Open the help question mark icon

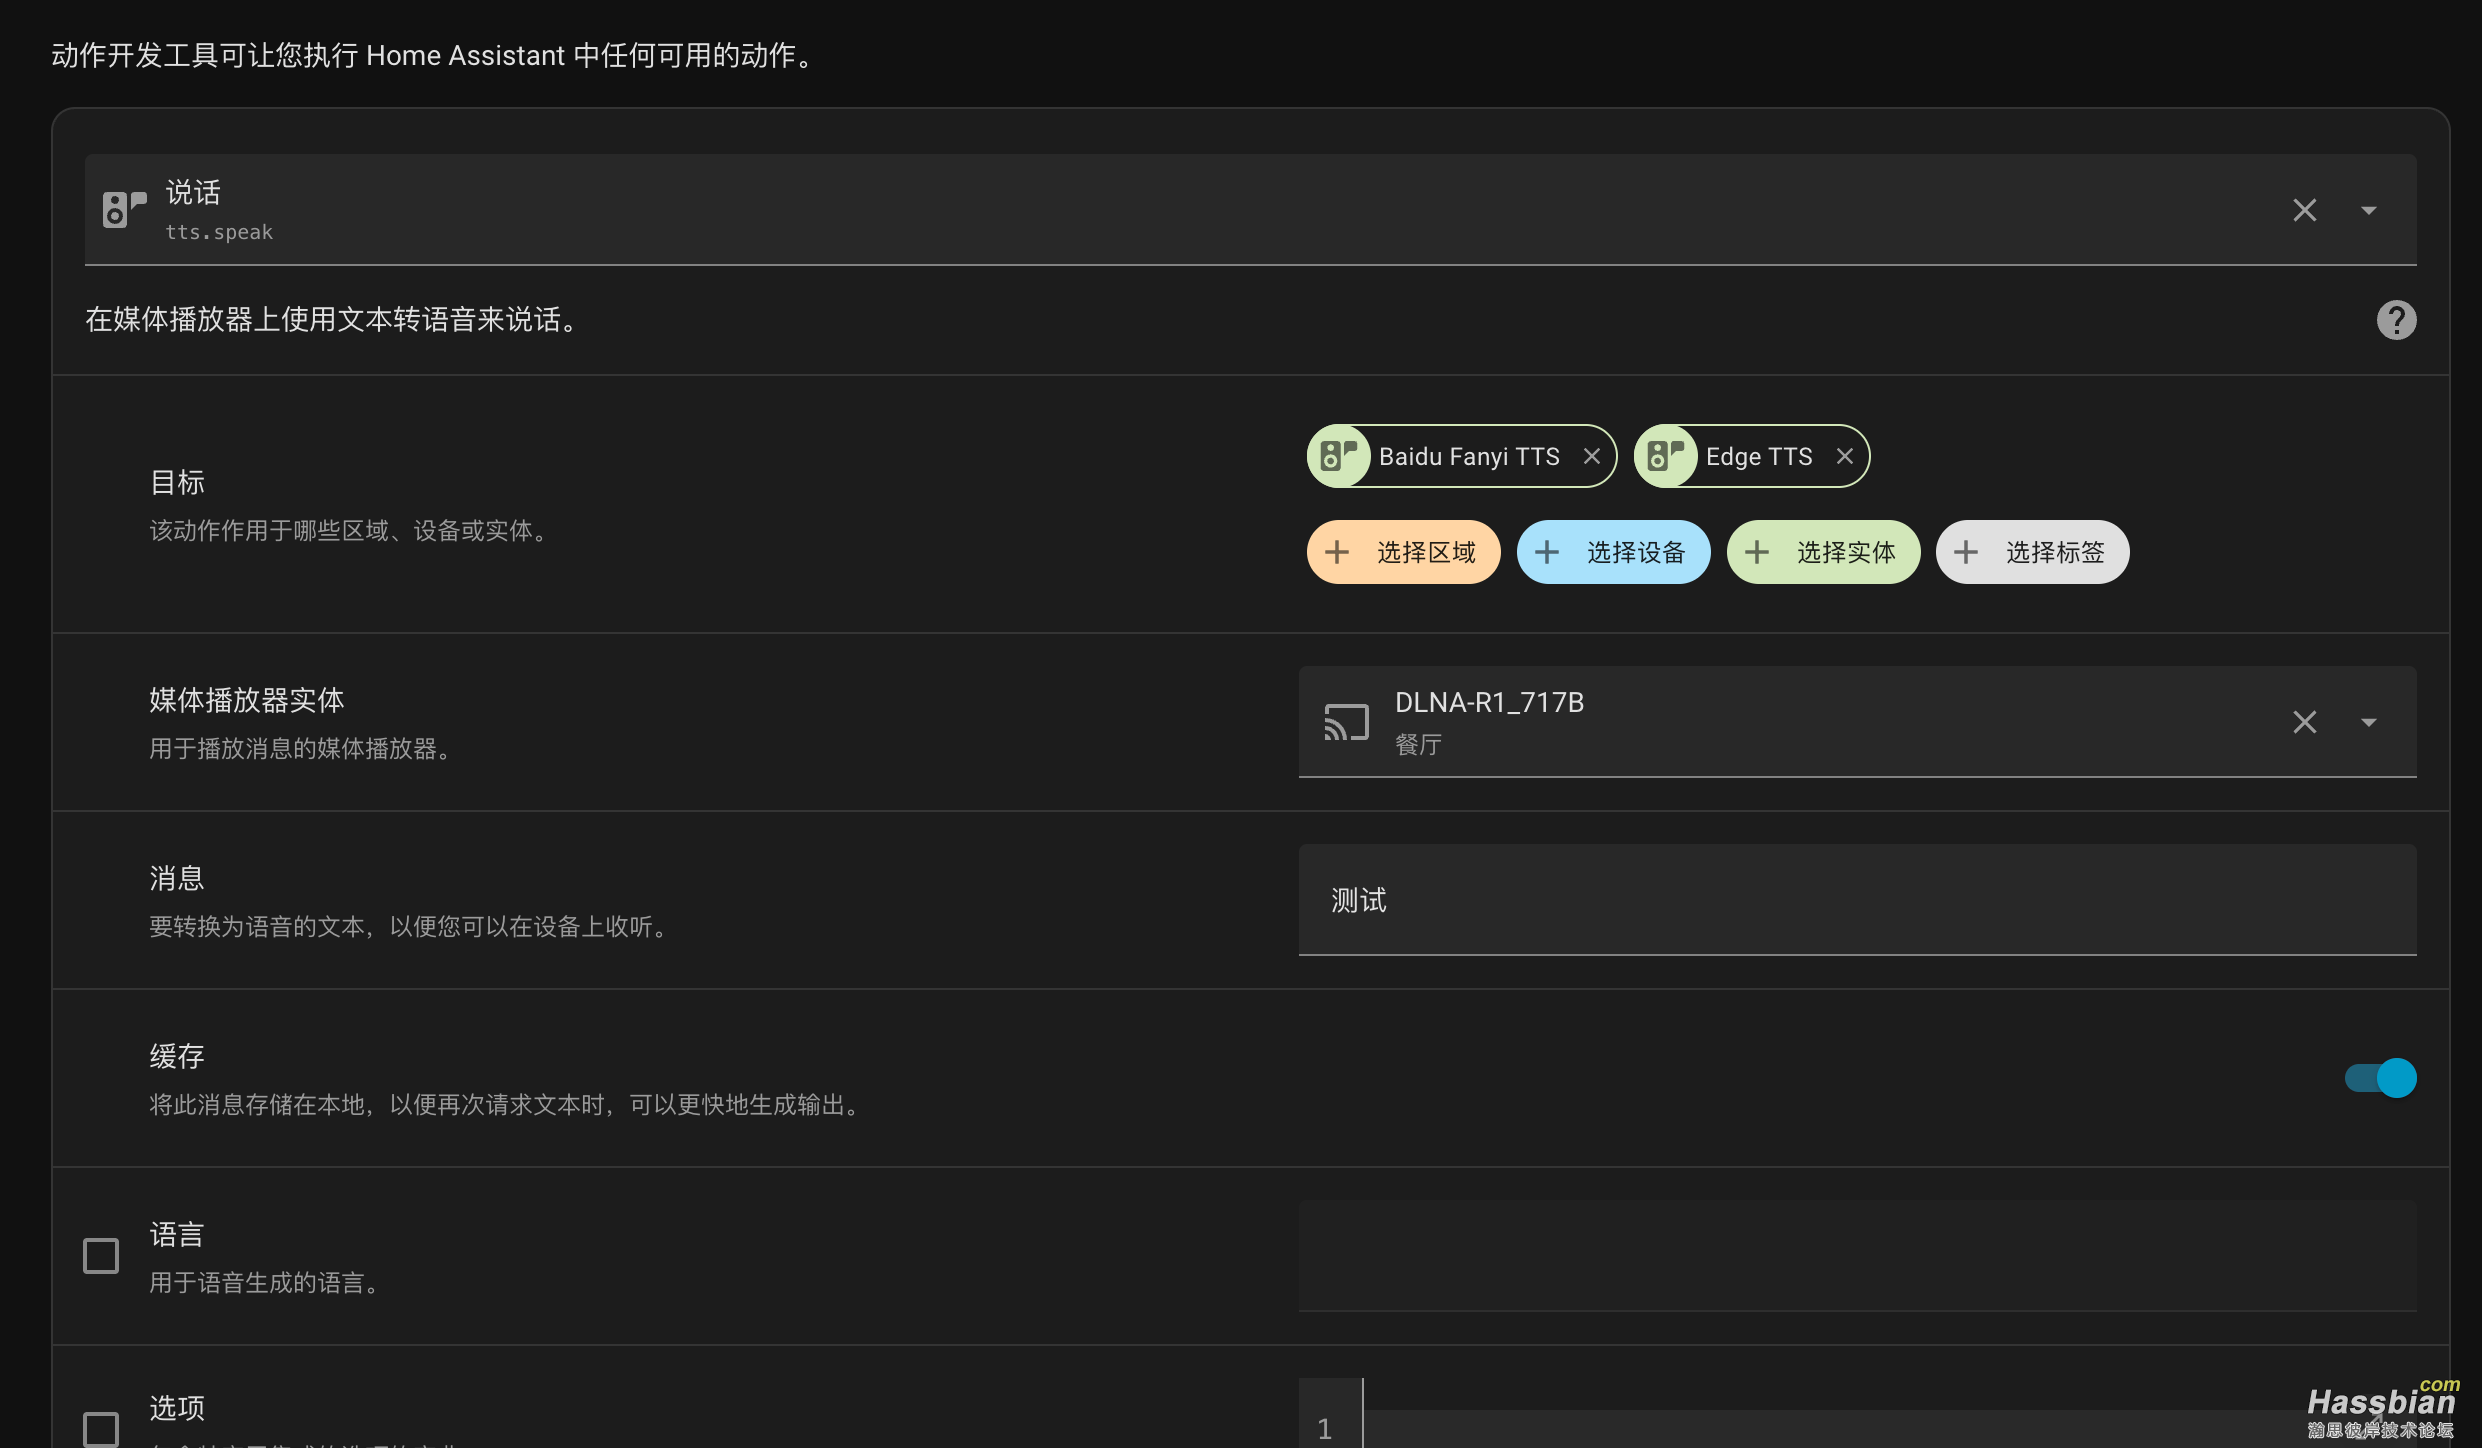[2396, 320]
